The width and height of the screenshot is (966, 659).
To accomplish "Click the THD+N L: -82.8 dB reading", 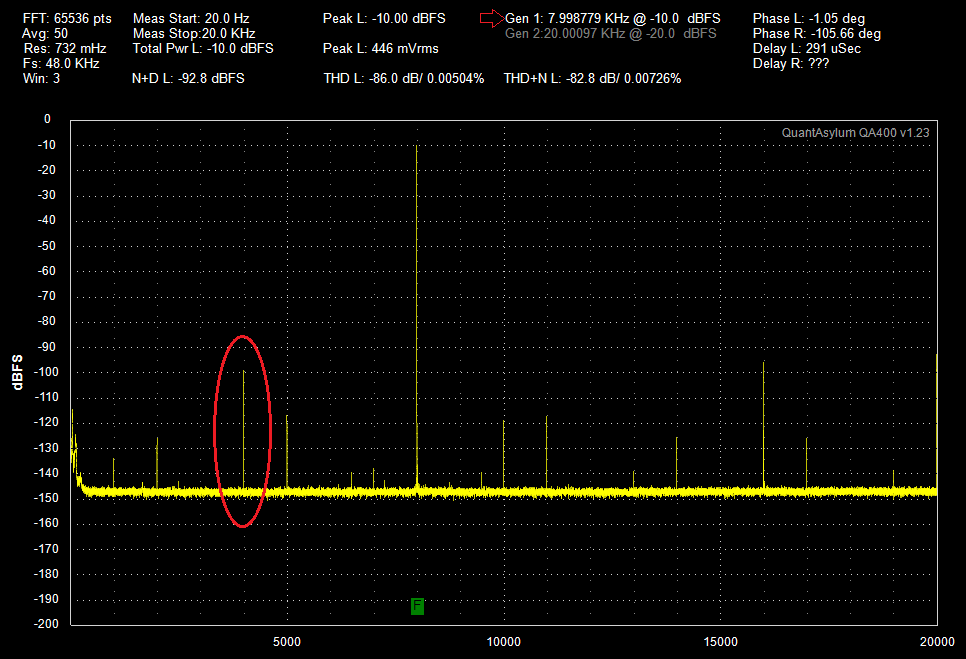I will 592,78.
